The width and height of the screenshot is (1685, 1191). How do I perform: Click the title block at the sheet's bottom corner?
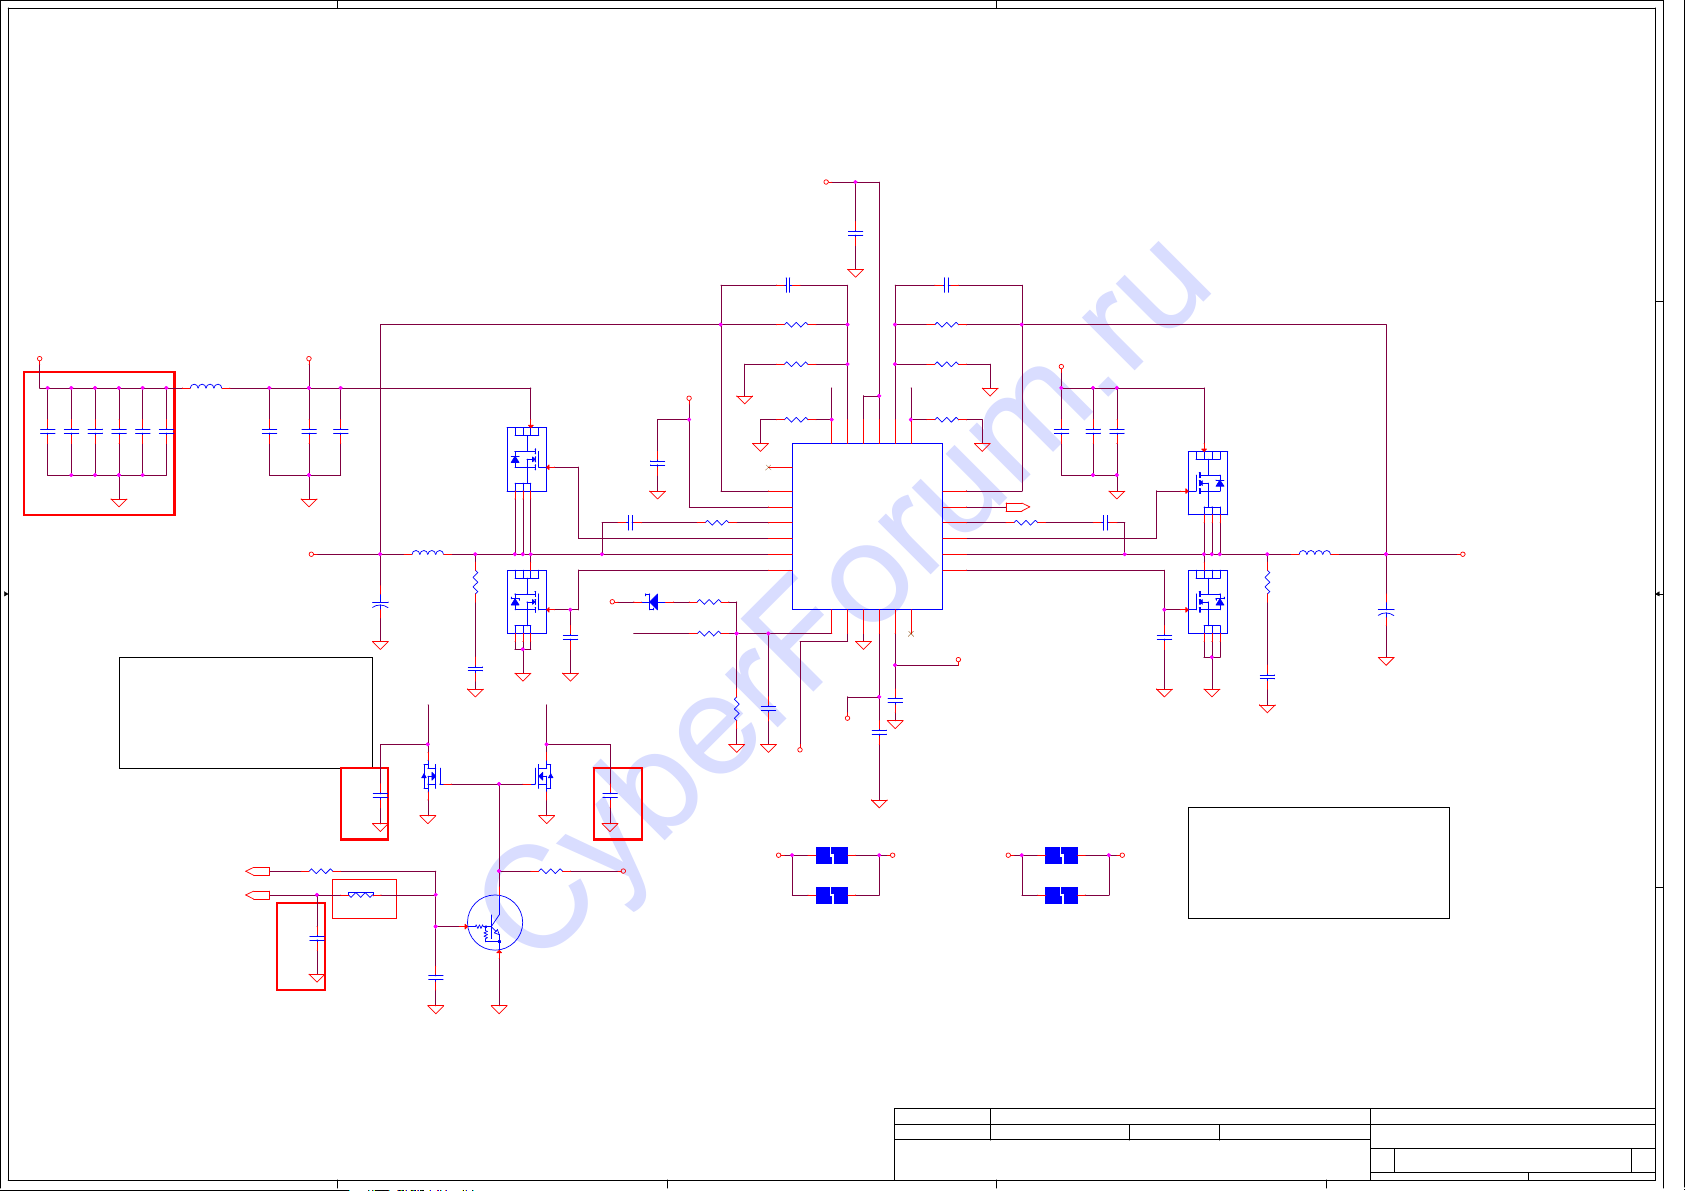1274,1144
